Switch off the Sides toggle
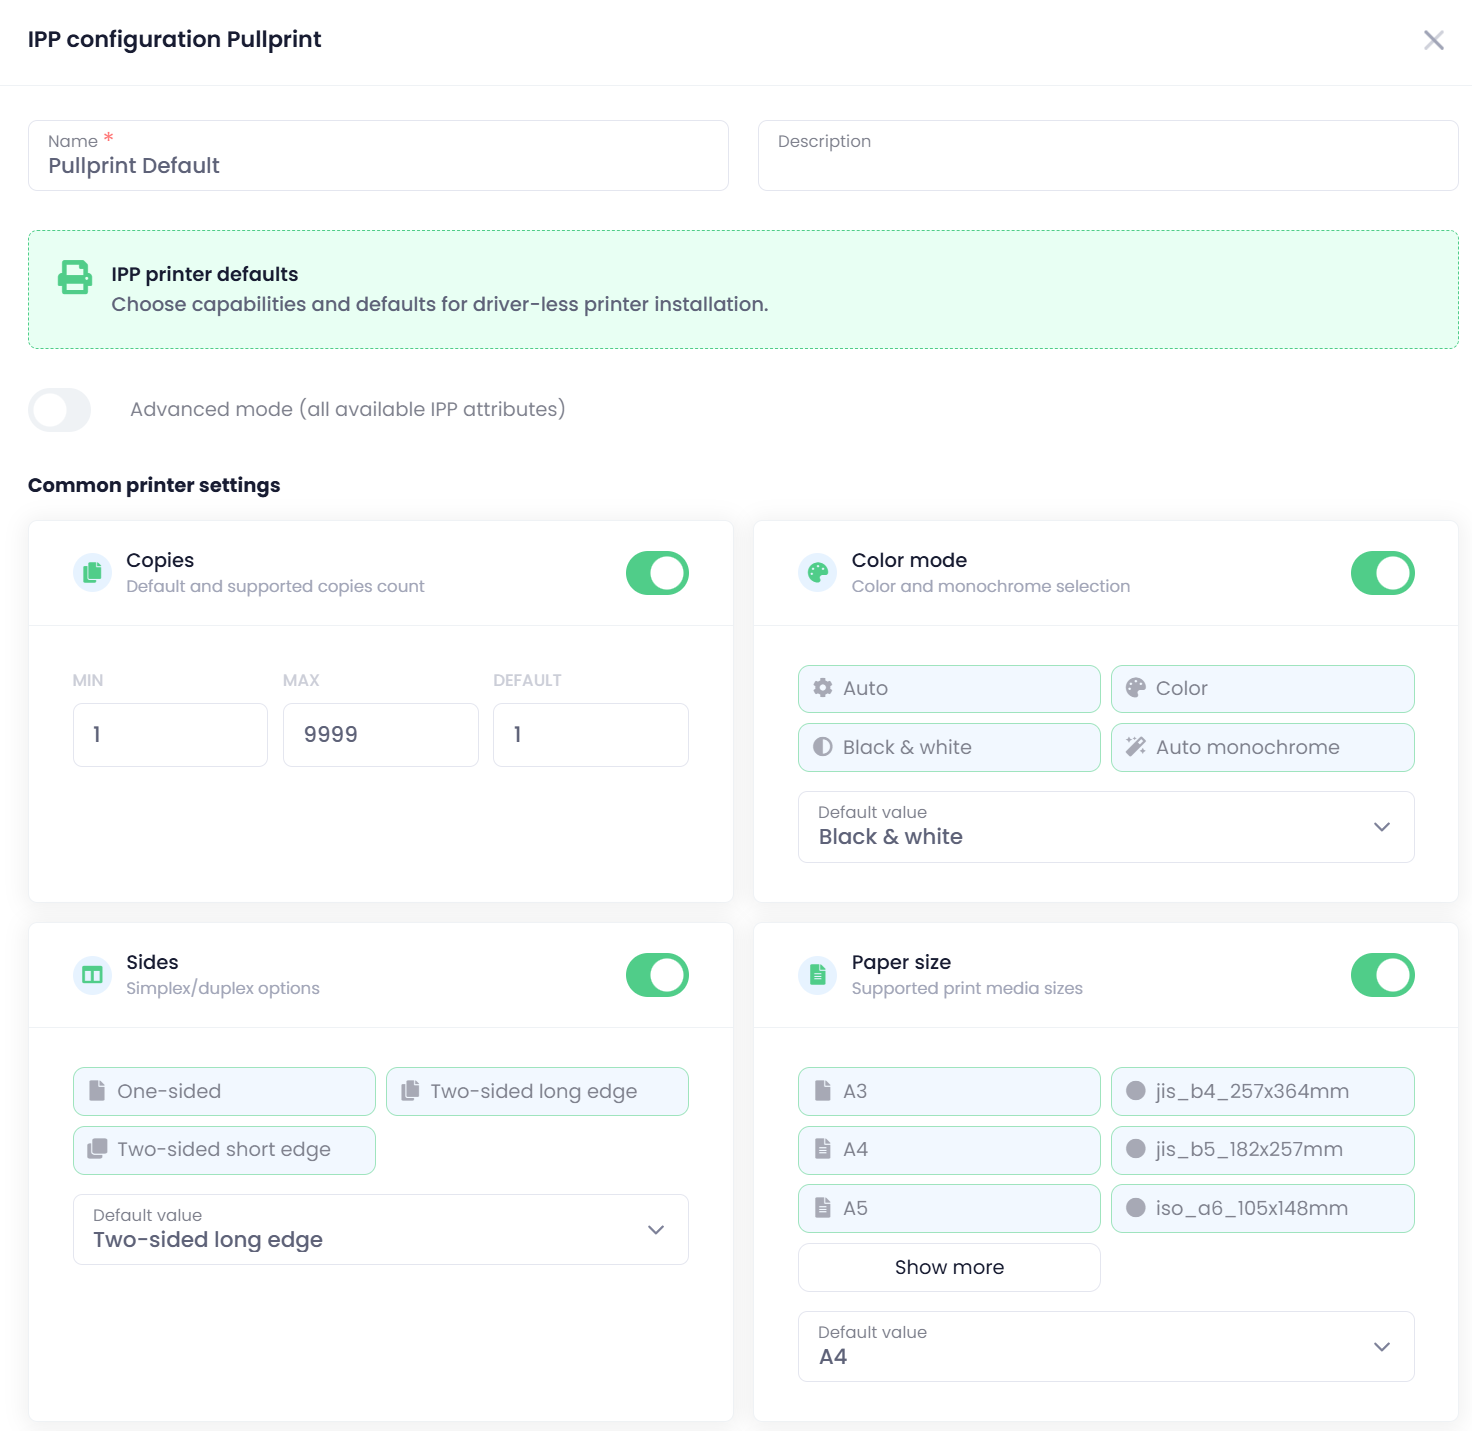The height and width of the screenshot is (1431, 1472). [x=657, y=975]
